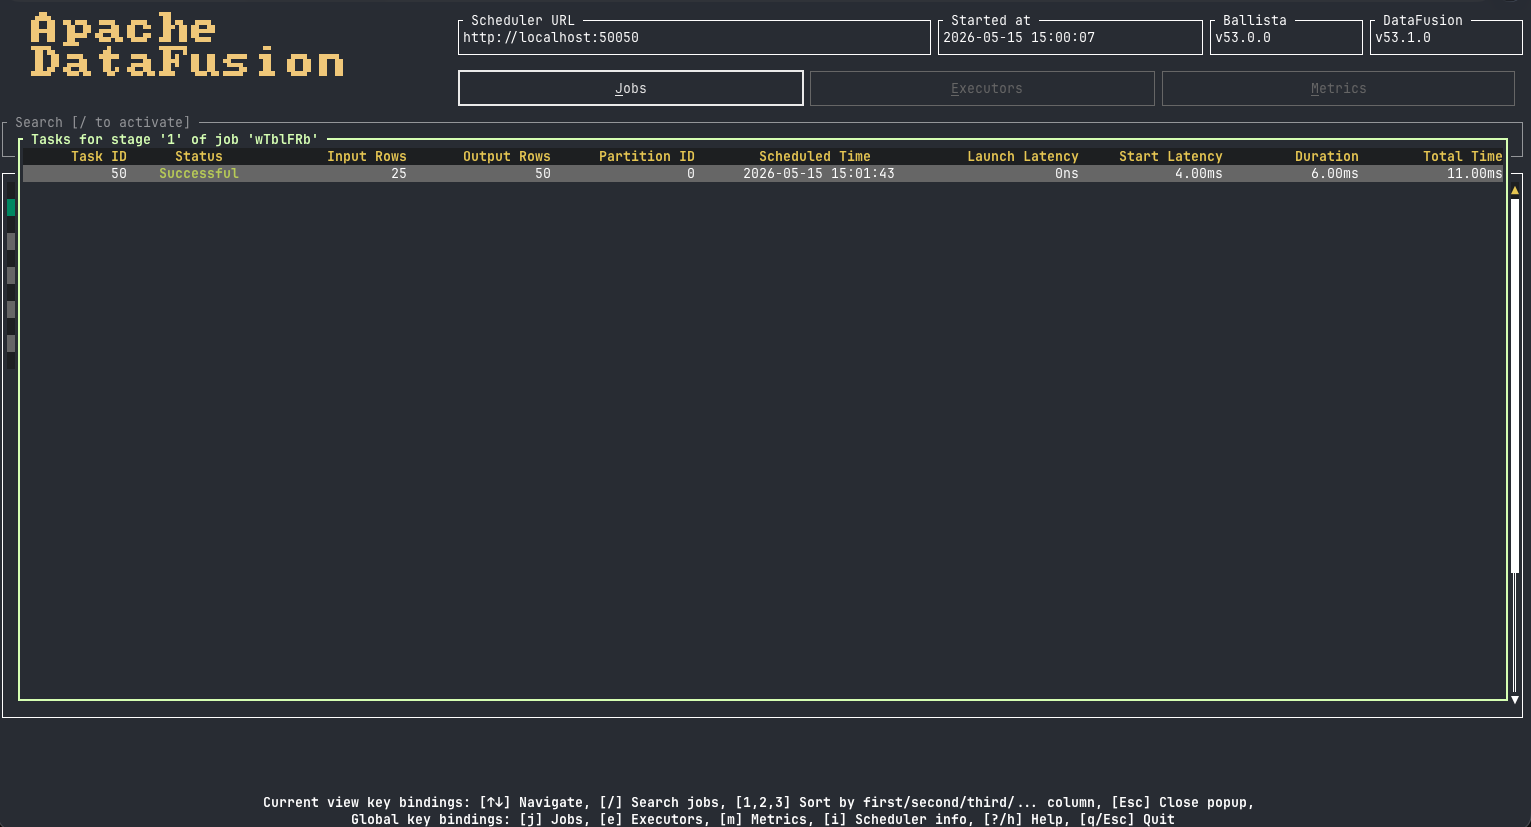
Task: Click the input rows value 25
Action: 399,173
